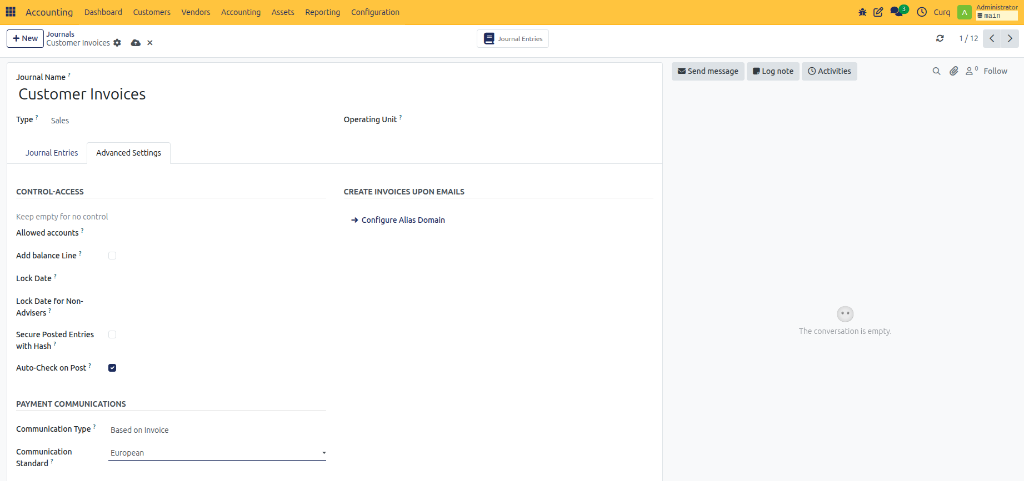This screenshot has height=481, width=1024.
Task: Uncheck the Auto-Check on Post checkbox
Action: 112,368
